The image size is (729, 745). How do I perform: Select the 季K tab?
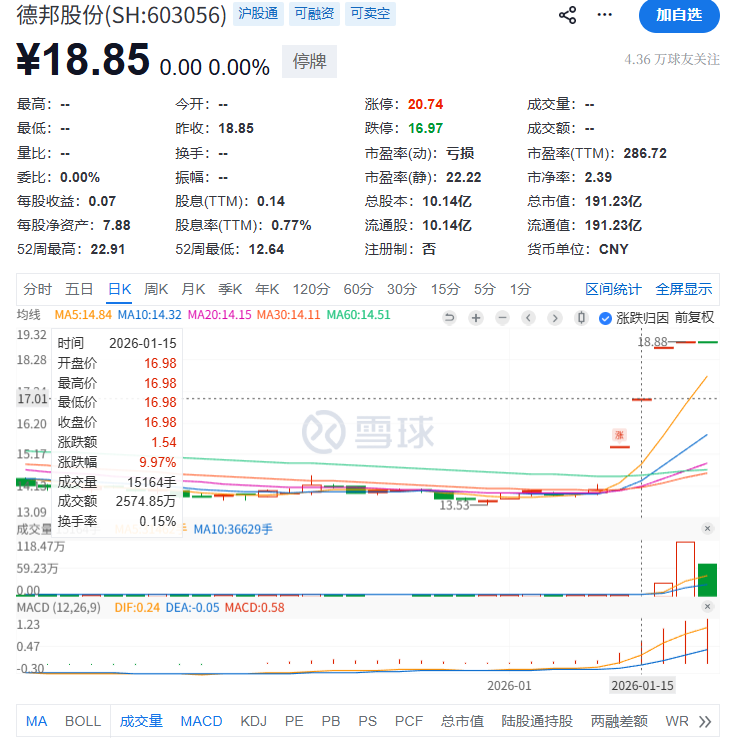point(230,289)
